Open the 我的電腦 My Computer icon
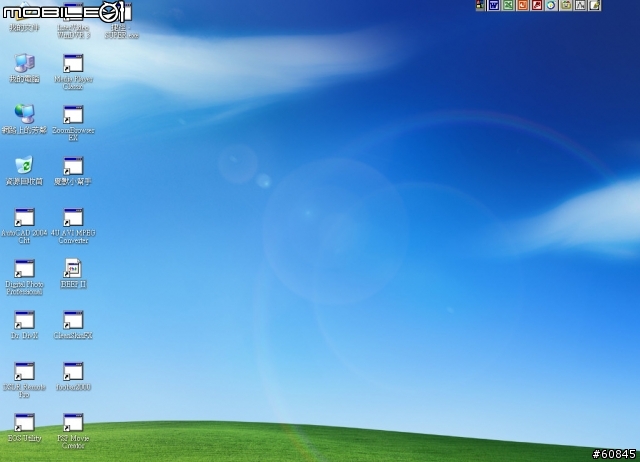Image resolution: width=640 pixels, height=462 pixels. (x=24, y=64)
